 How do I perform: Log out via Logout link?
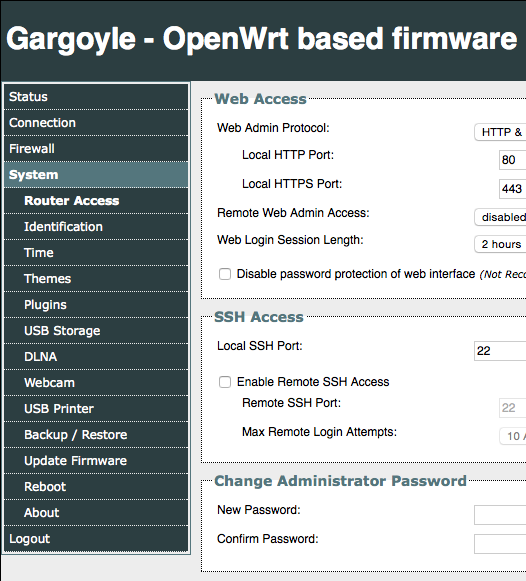tap(96, 538)
